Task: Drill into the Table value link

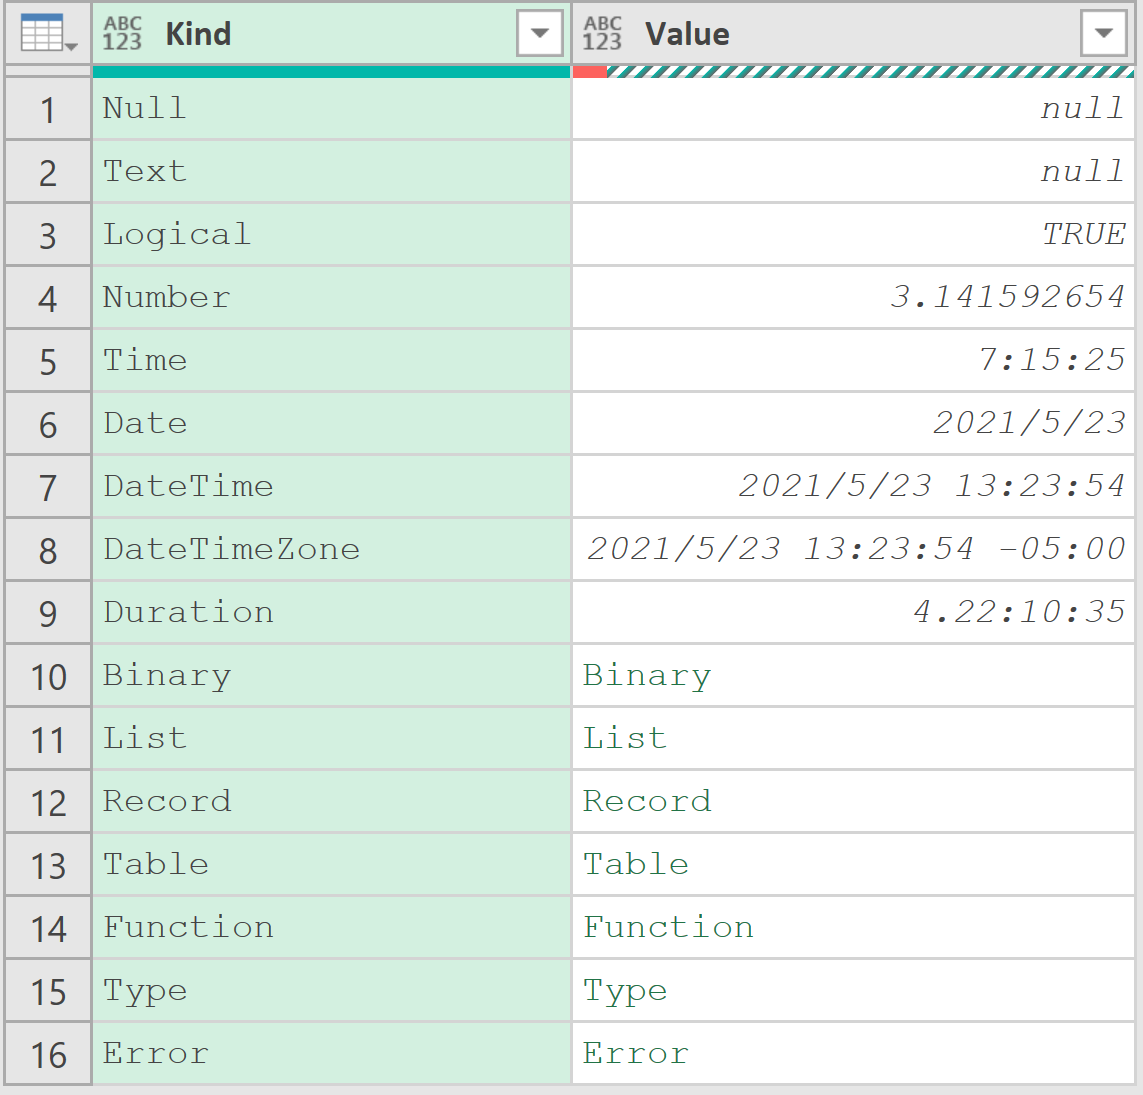Action: coord(636,865)
